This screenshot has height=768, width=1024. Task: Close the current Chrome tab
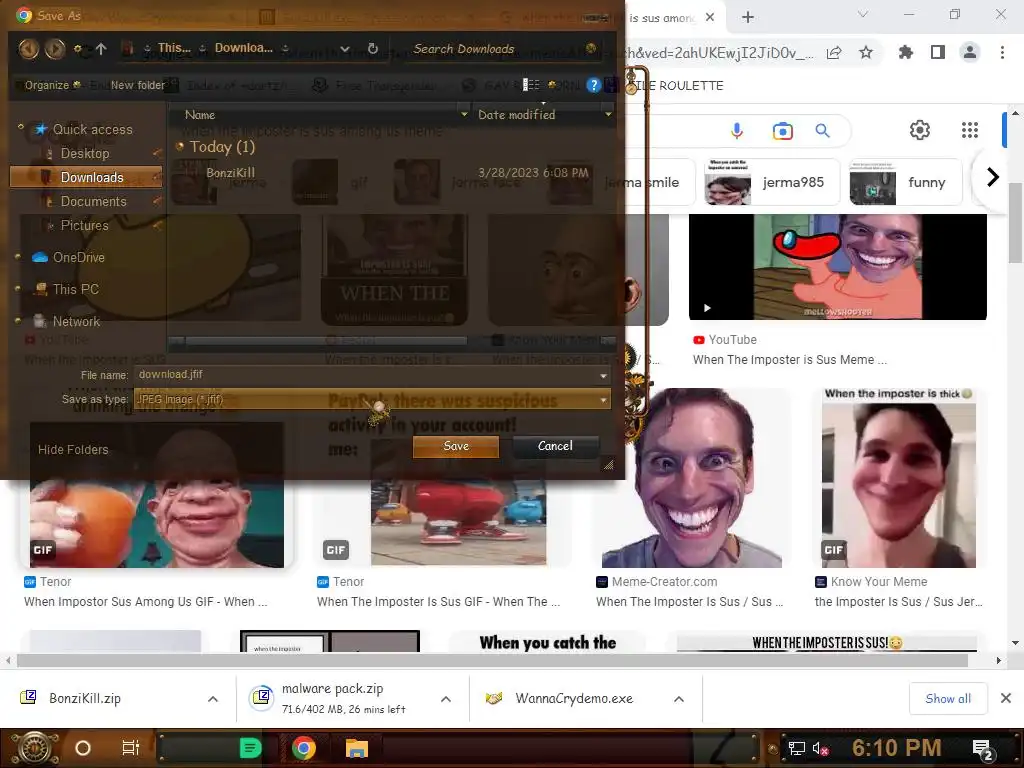click(710, 17)
